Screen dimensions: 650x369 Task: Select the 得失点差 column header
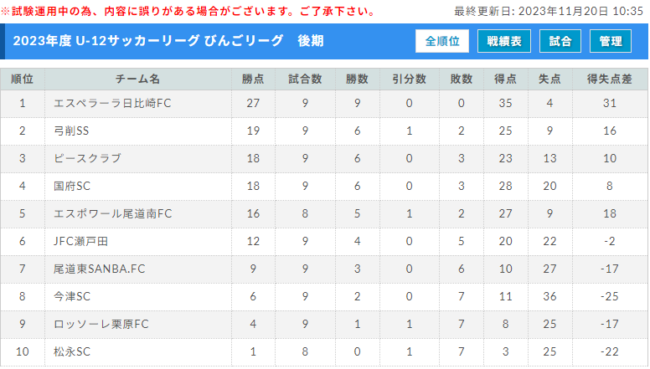pyautogui.click(x=609, y=79)
